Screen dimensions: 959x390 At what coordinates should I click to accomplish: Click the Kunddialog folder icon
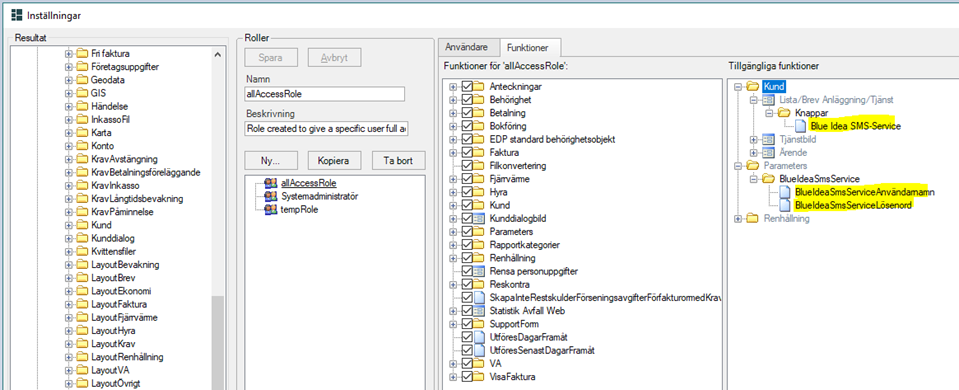click(x=82, y=238)
